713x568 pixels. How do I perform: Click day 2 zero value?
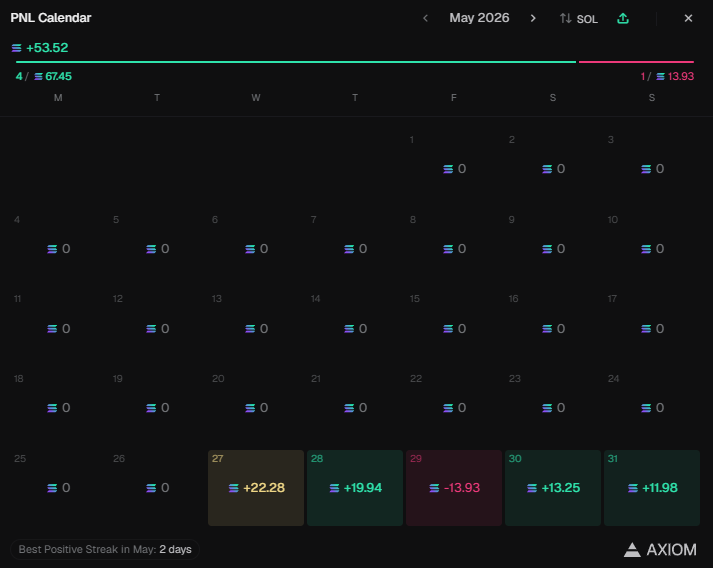[x=561, y=169]
